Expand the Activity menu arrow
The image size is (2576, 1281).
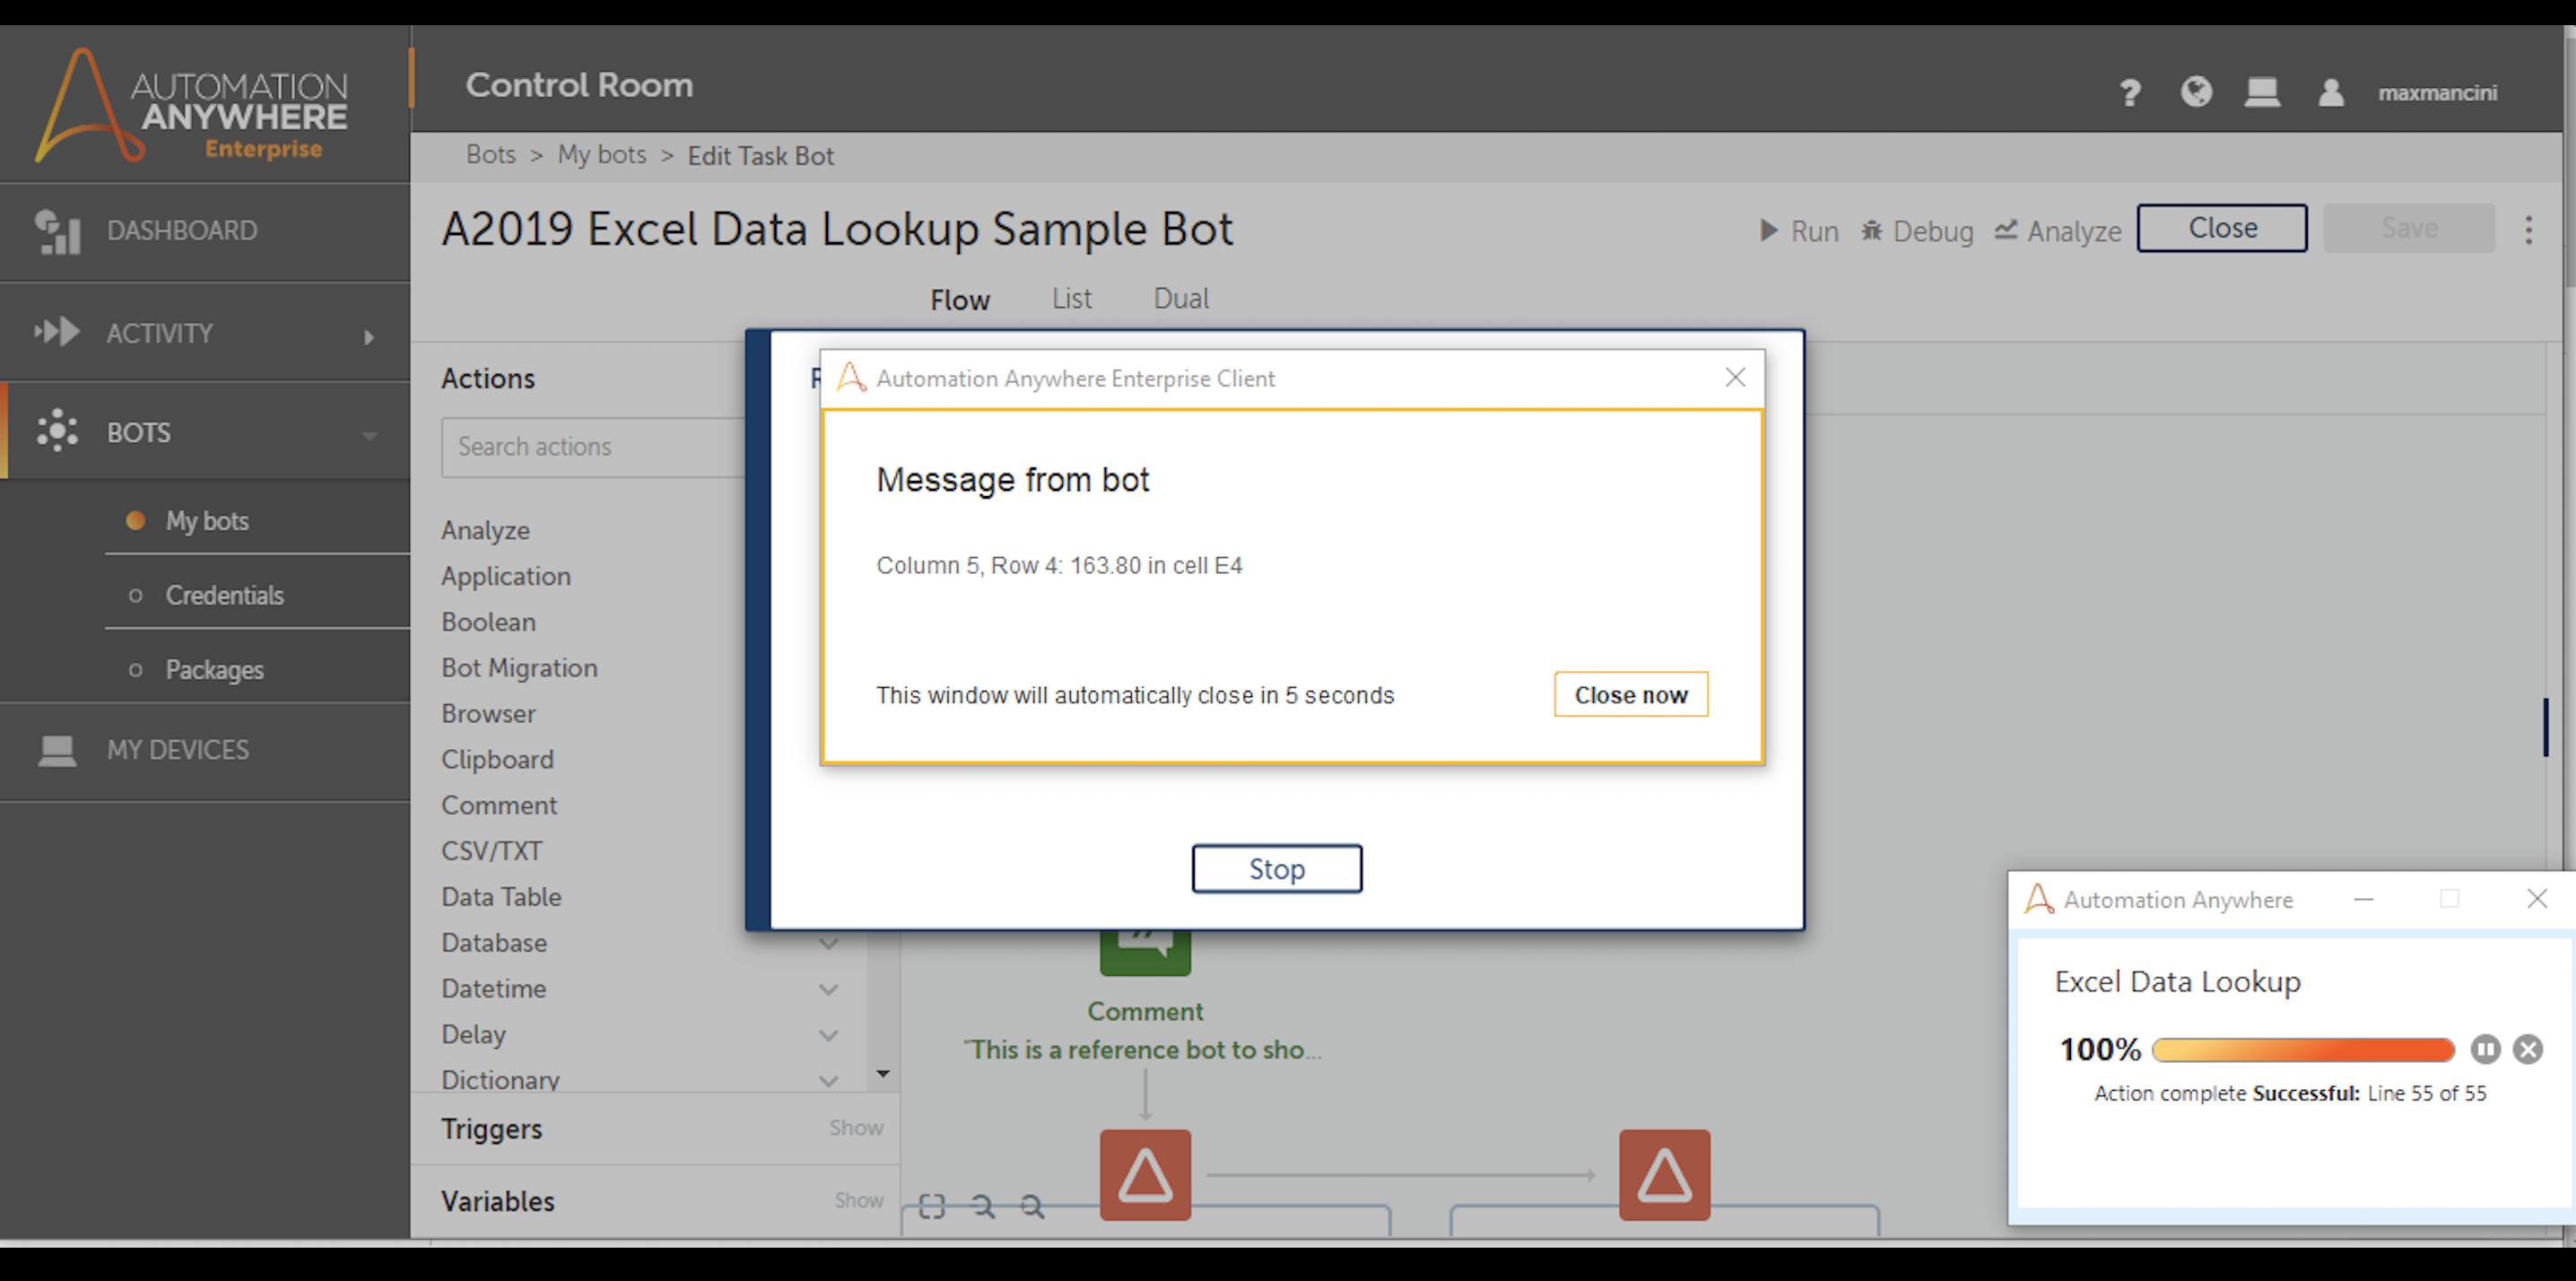click(x=369, y=337)
